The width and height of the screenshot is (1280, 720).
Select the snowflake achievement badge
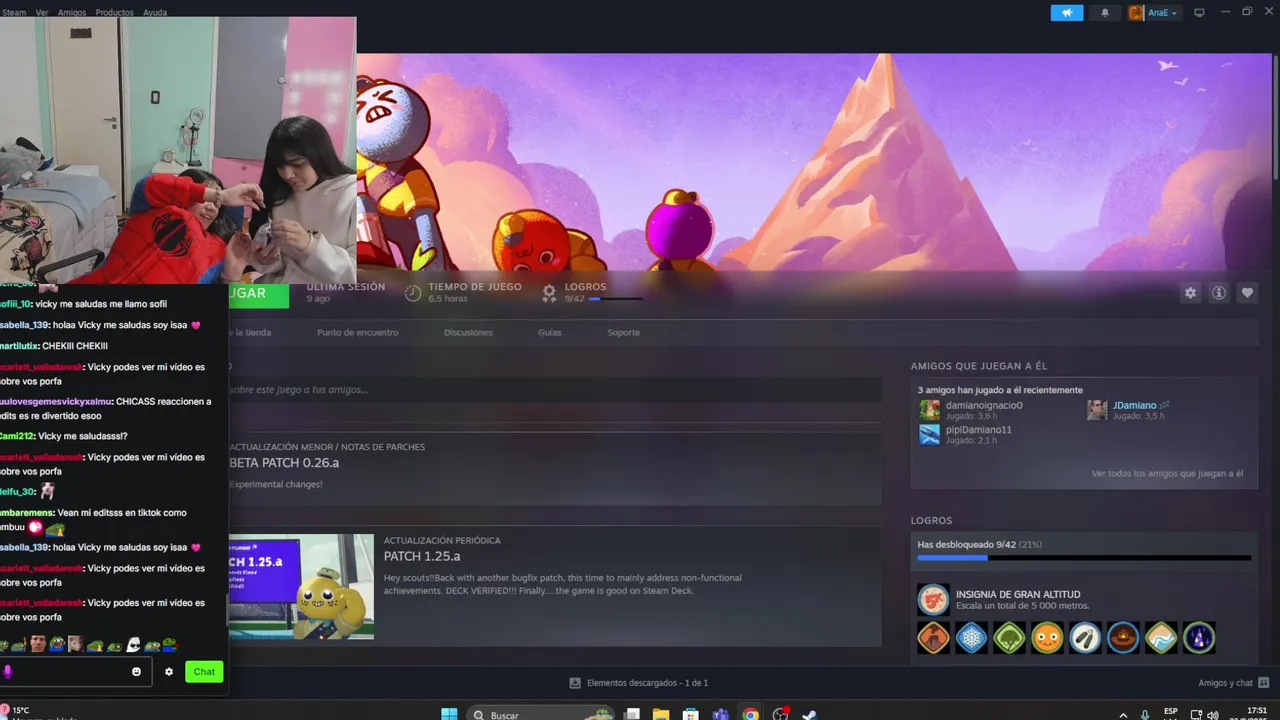tap(971, 637)
